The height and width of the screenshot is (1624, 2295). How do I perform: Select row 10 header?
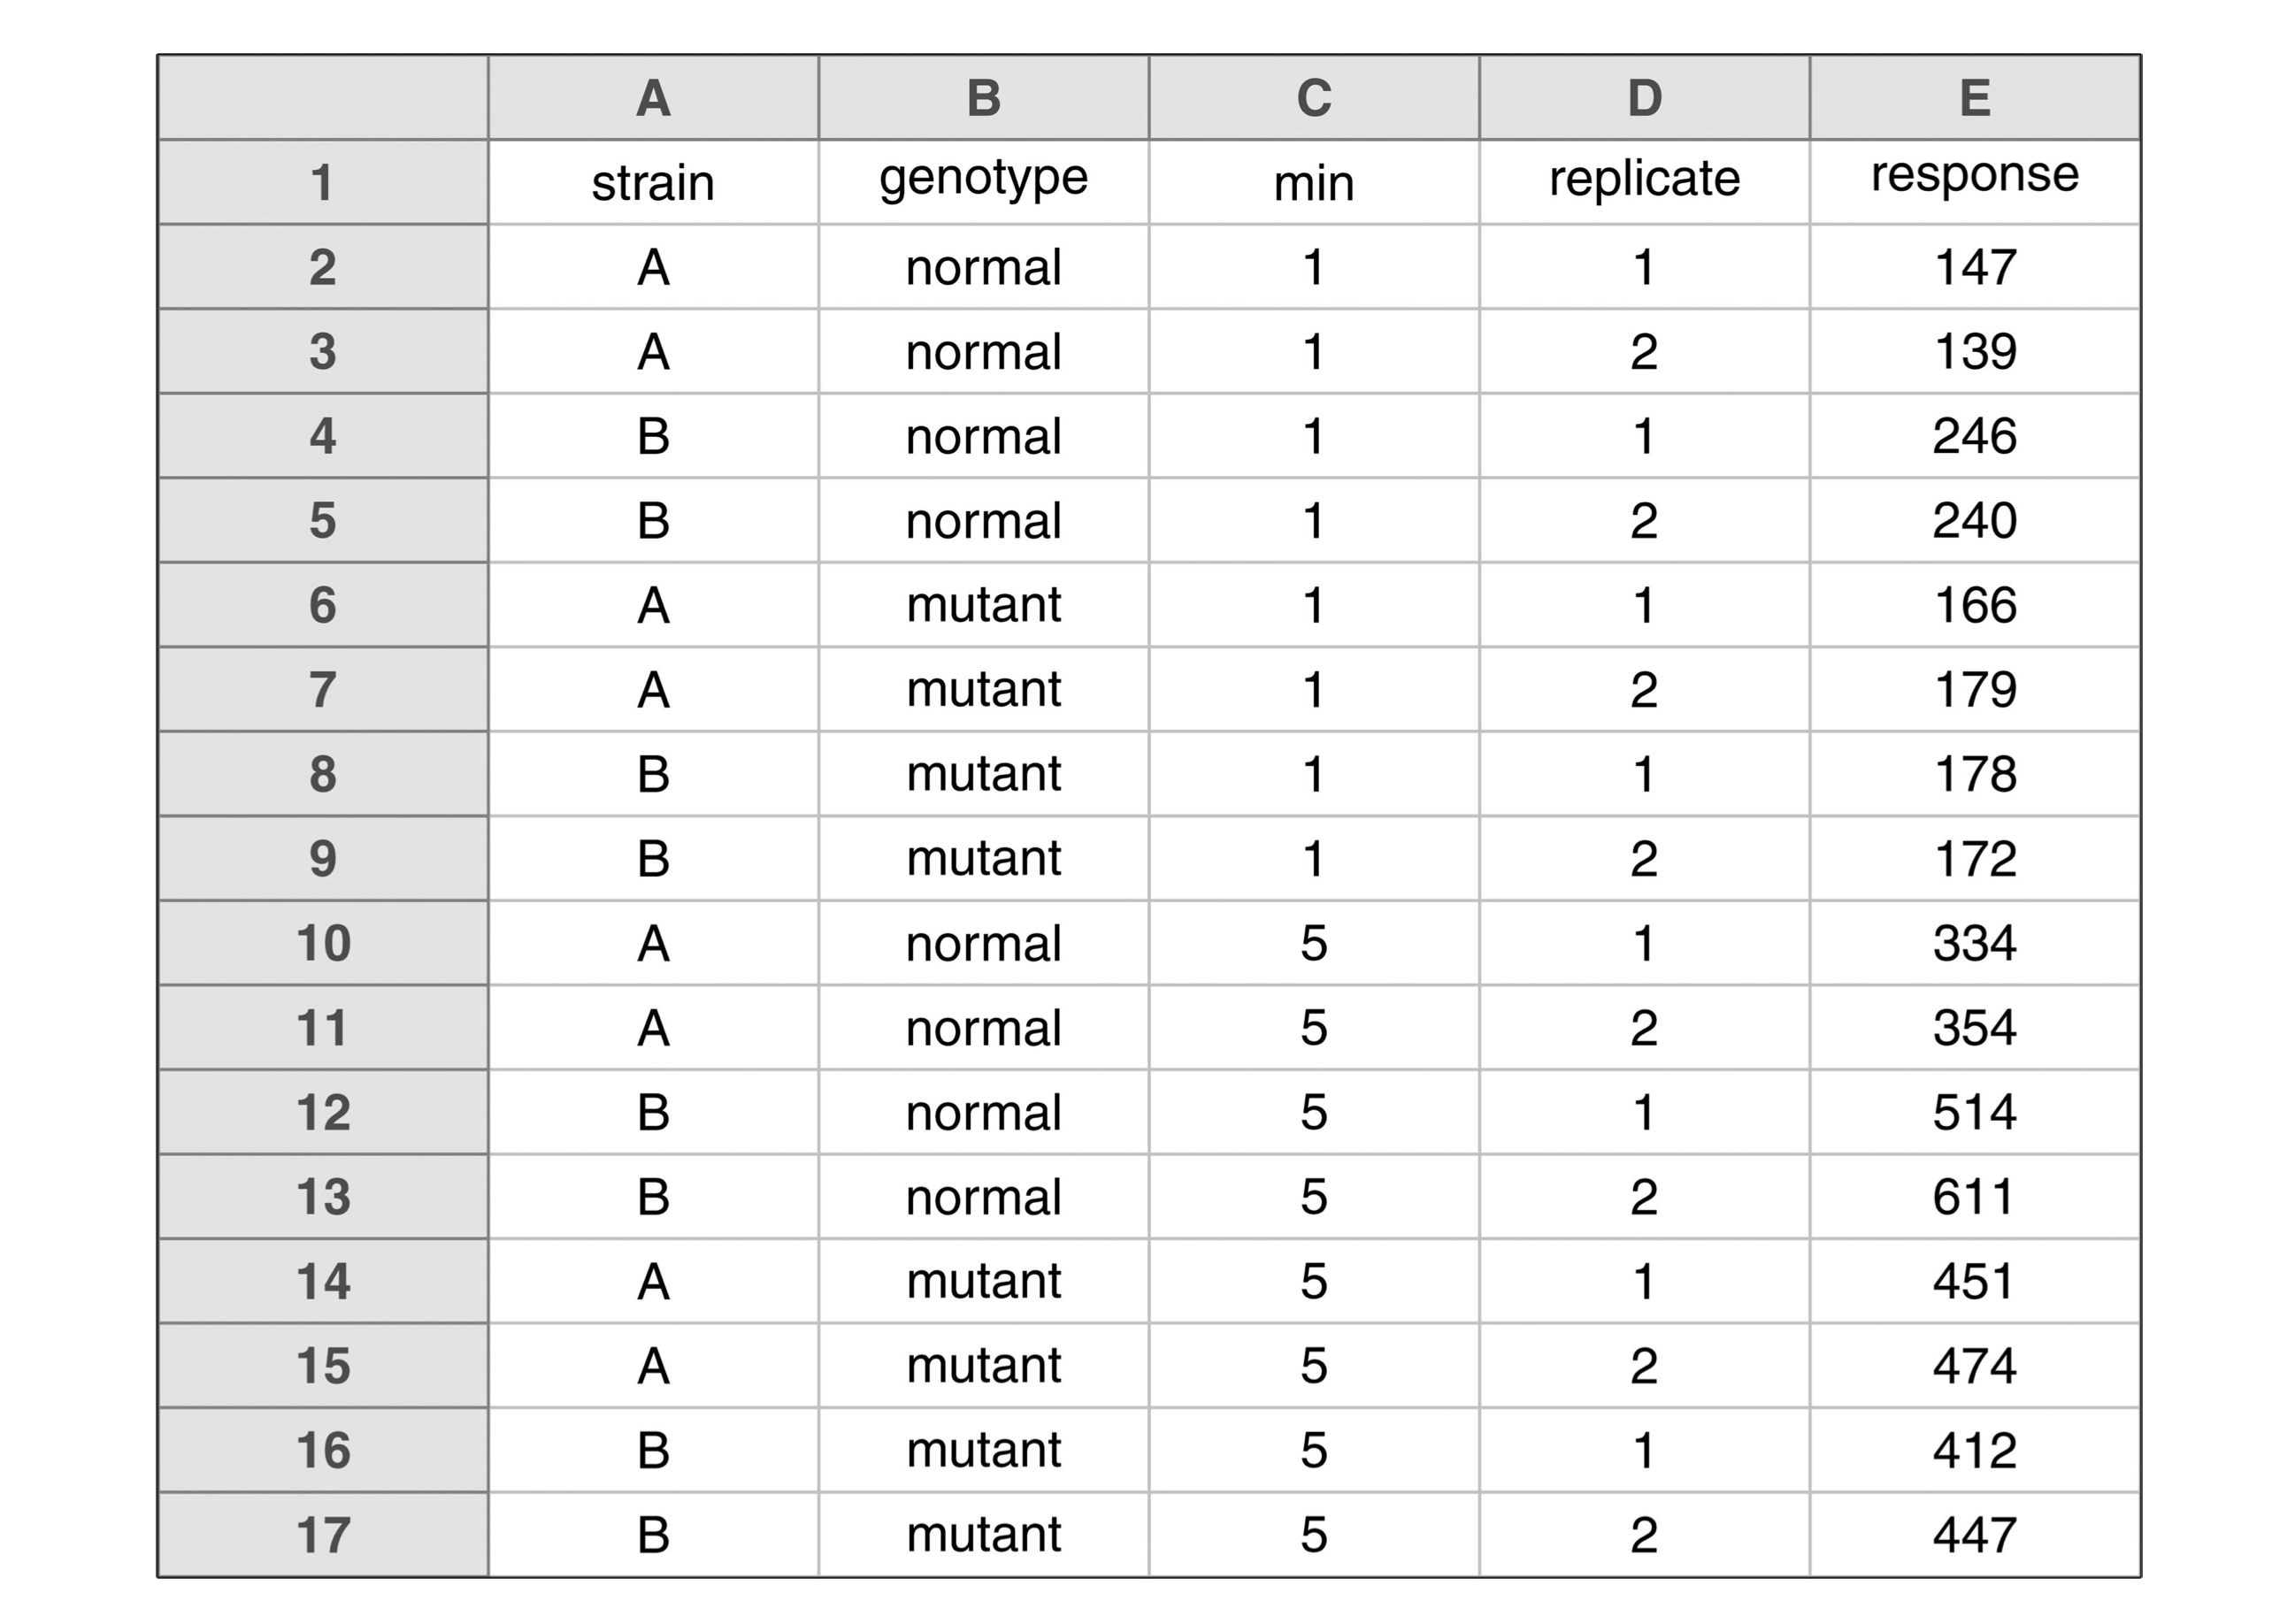tap(322, 943)
